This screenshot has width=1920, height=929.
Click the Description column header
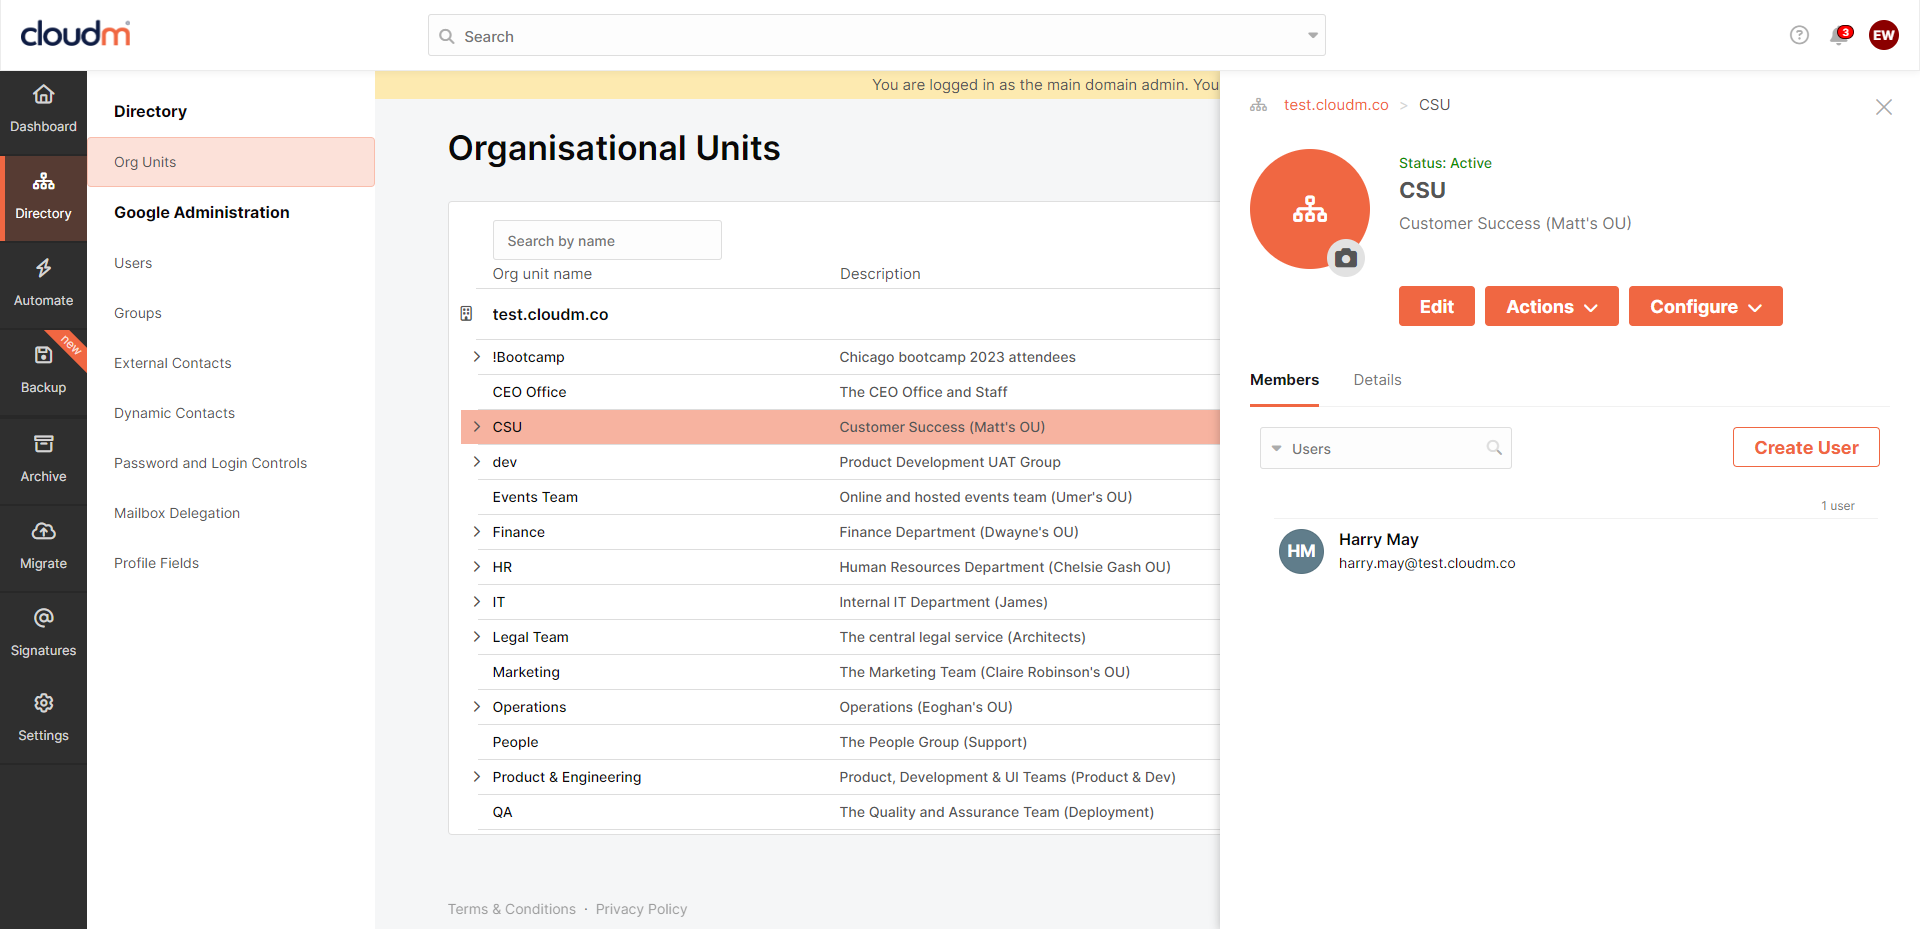click(880, 274)
